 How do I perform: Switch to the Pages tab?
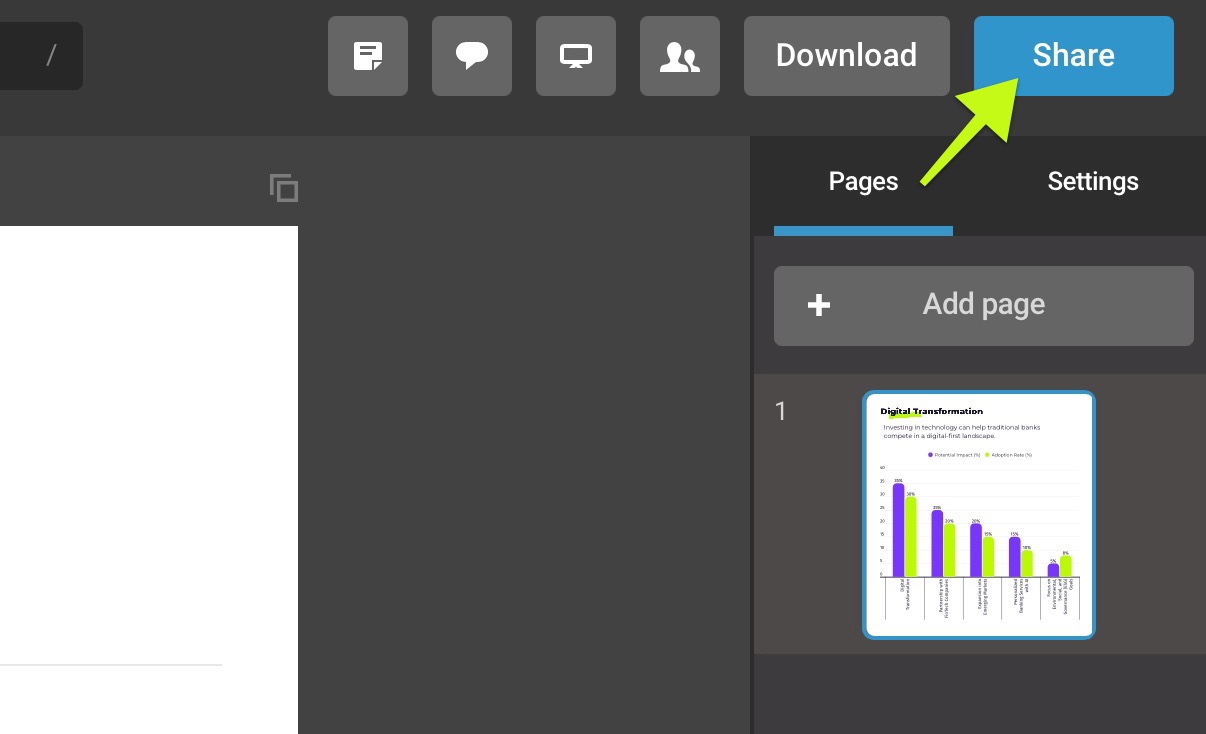(863, 181)
